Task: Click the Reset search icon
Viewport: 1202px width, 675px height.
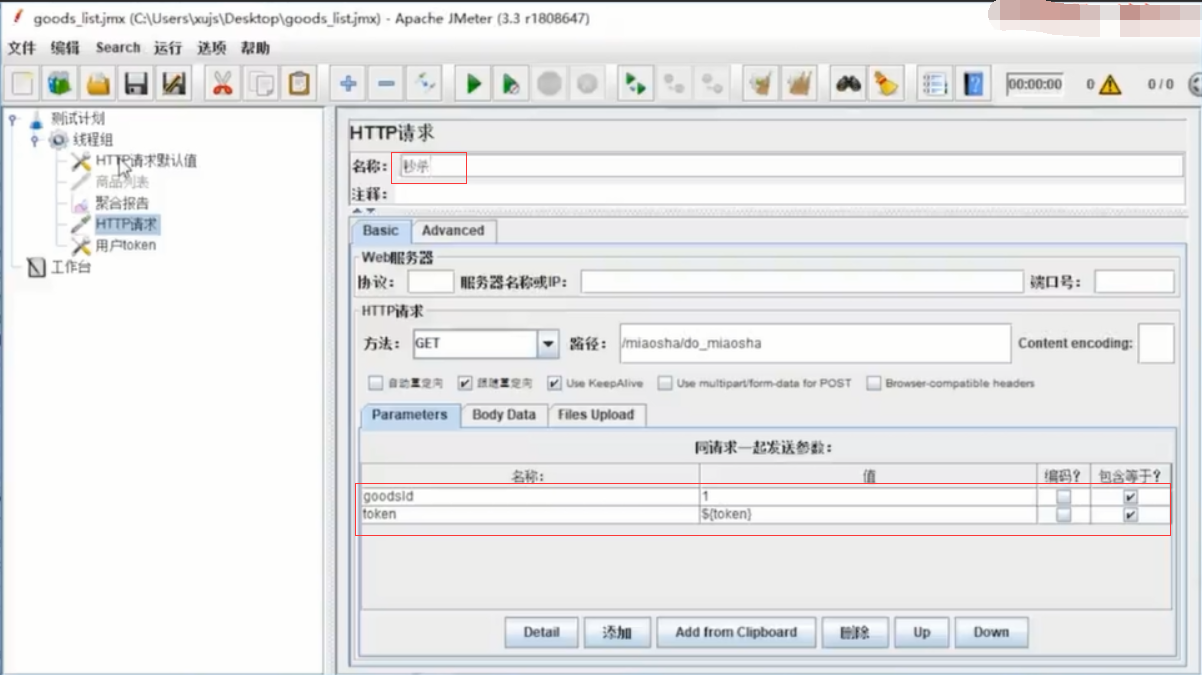Action: click(885, 84)
